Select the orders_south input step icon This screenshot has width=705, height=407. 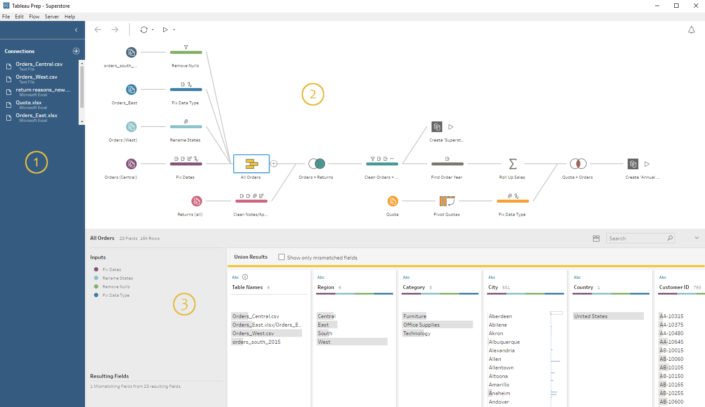[131, 52]
